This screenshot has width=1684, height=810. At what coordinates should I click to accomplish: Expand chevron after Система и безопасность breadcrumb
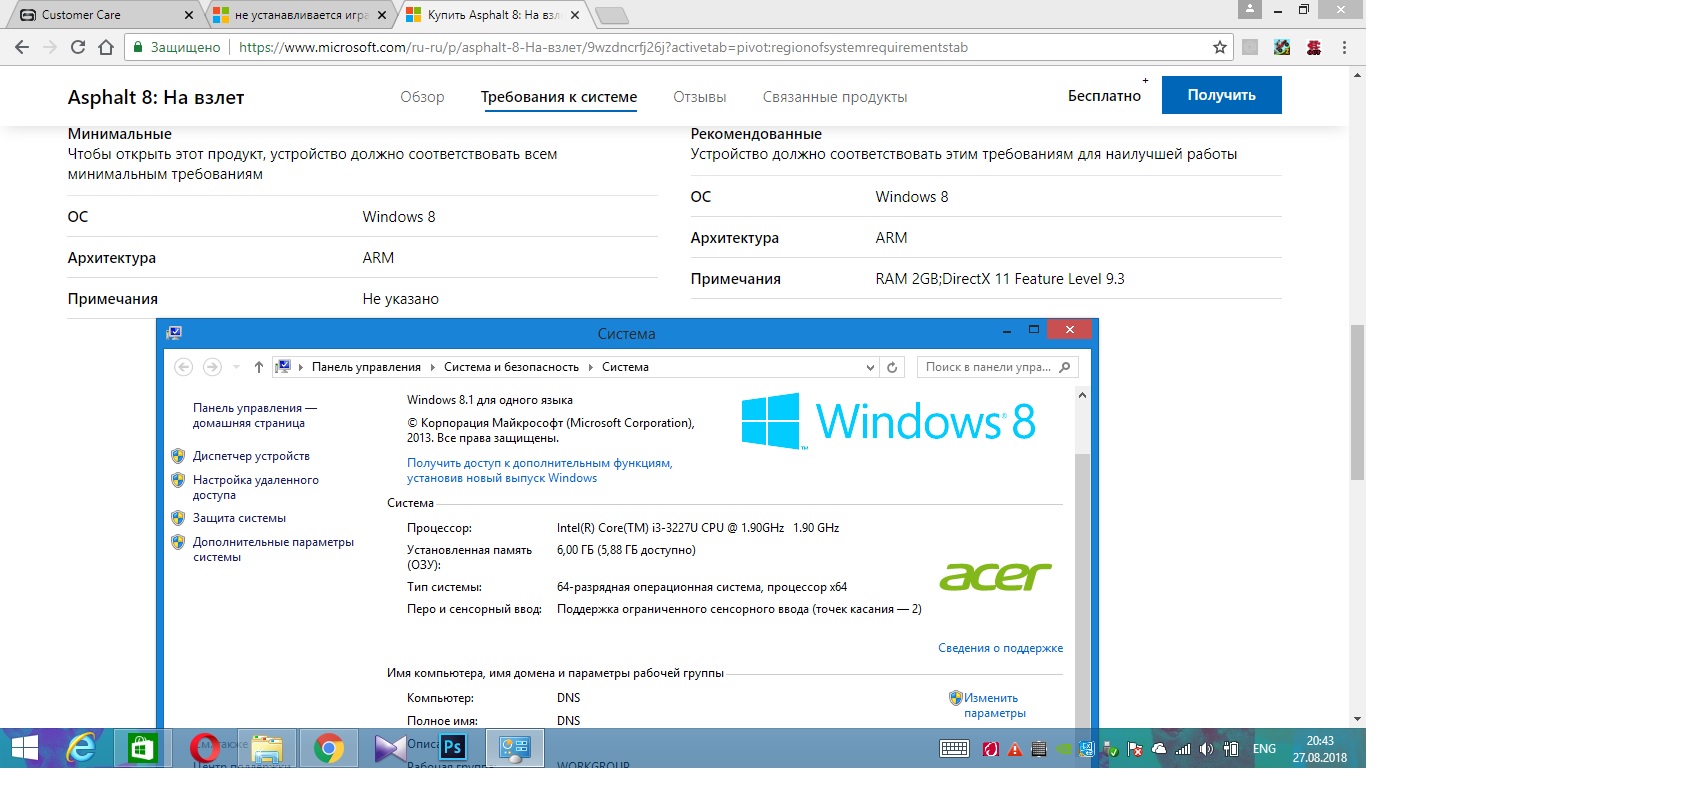591,367
